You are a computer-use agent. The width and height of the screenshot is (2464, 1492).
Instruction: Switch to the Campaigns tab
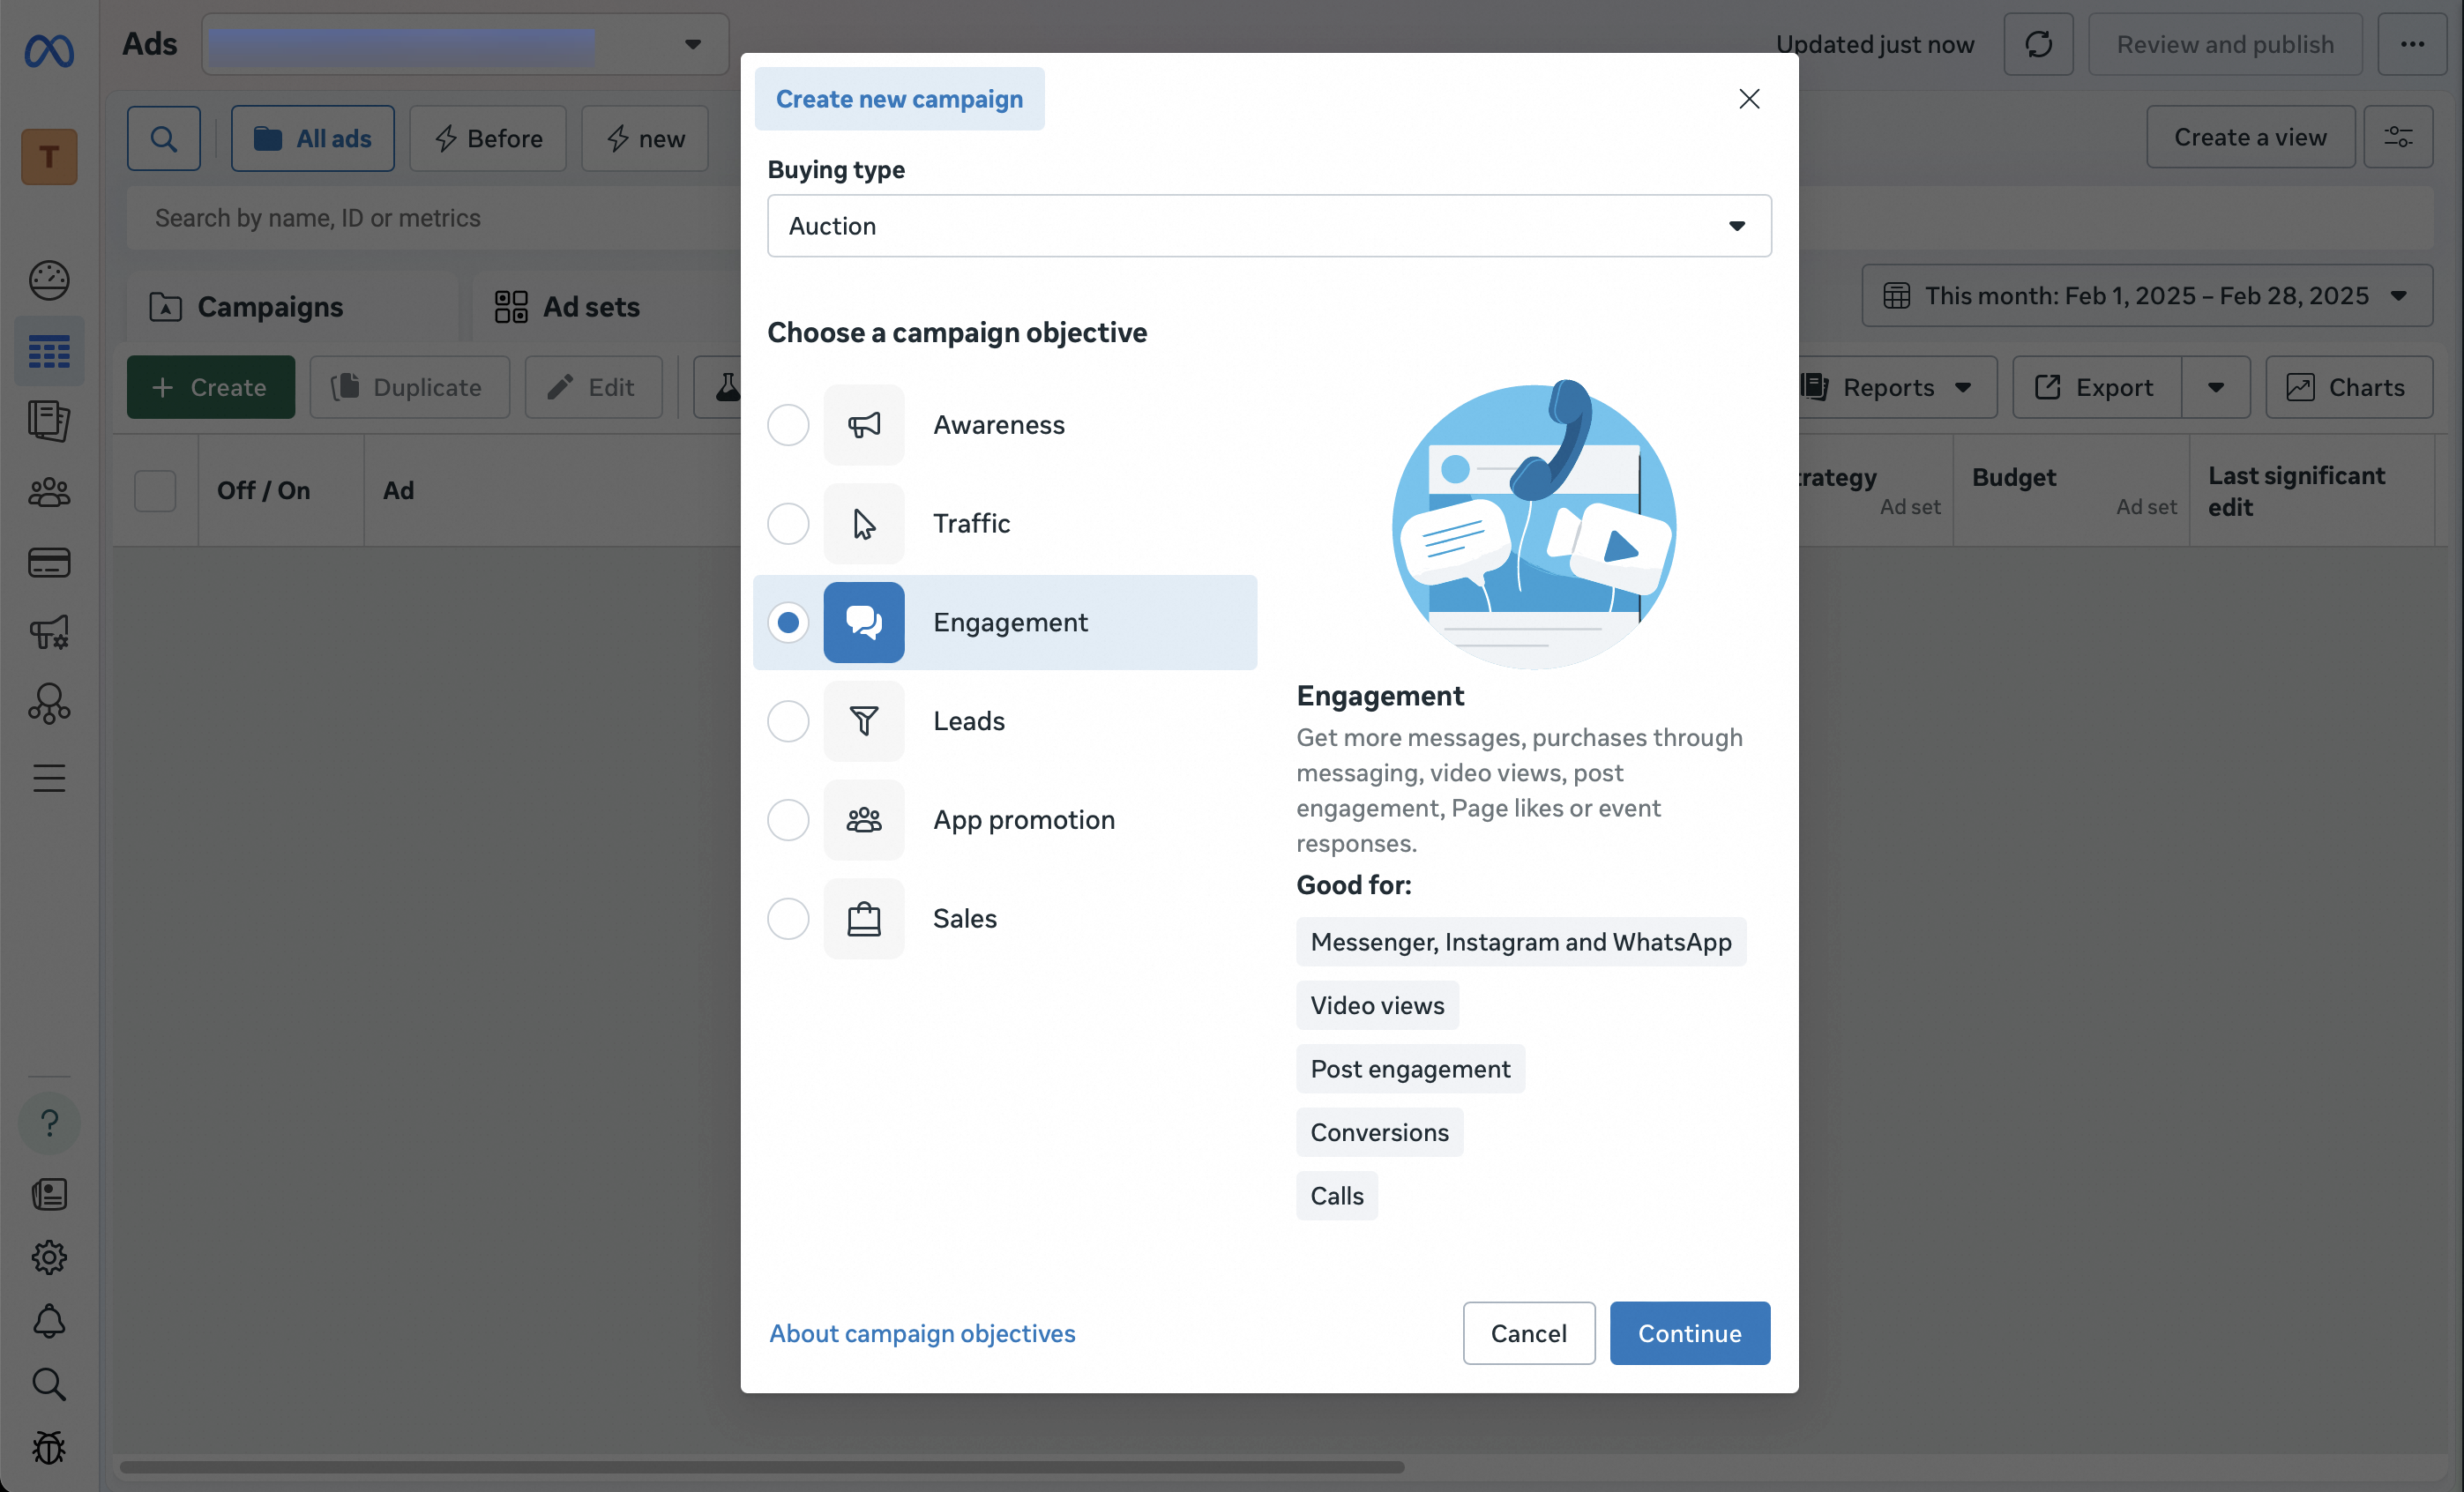tap(270, 307)
